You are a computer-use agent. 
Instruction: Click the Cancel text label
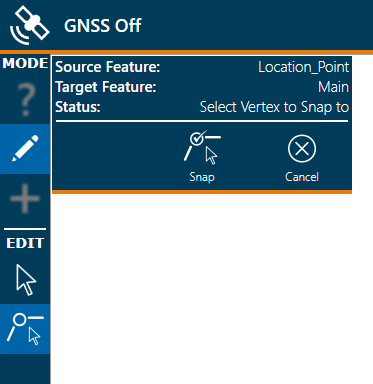click(302, 177)
